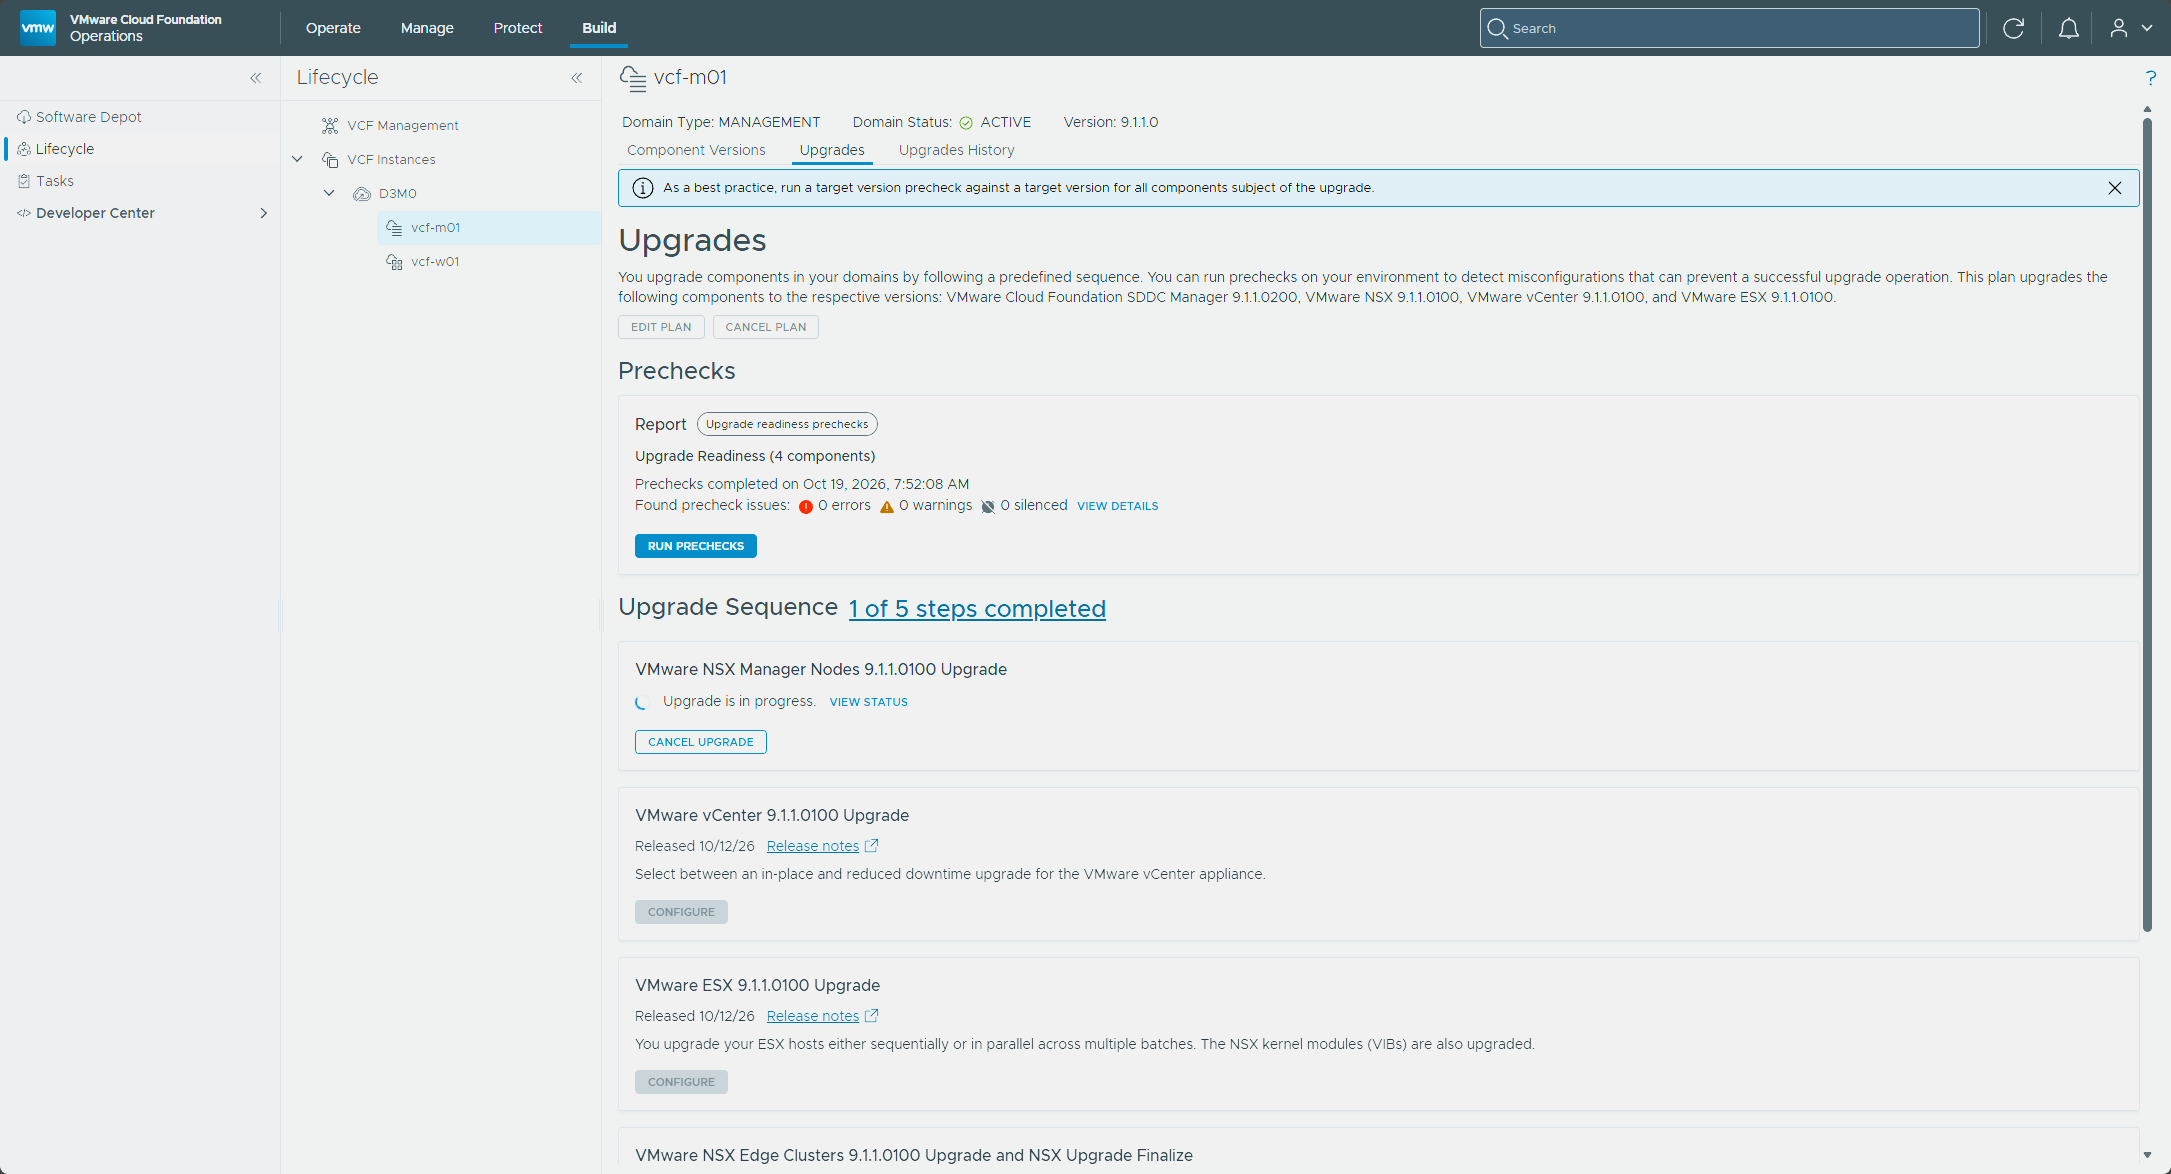The image size is (2171, 1174).
Task: Open the Upgrades History tab
Action: tap(956, 150)
